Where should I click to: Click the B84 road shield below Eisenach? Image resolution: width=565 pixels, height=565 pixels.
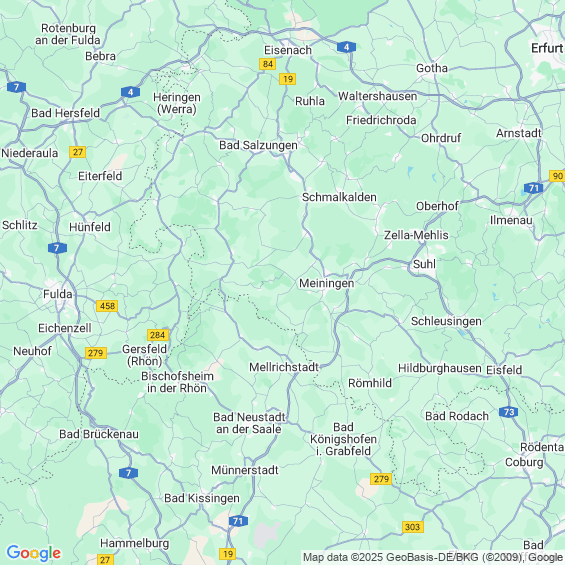click(x=267, y=64)
